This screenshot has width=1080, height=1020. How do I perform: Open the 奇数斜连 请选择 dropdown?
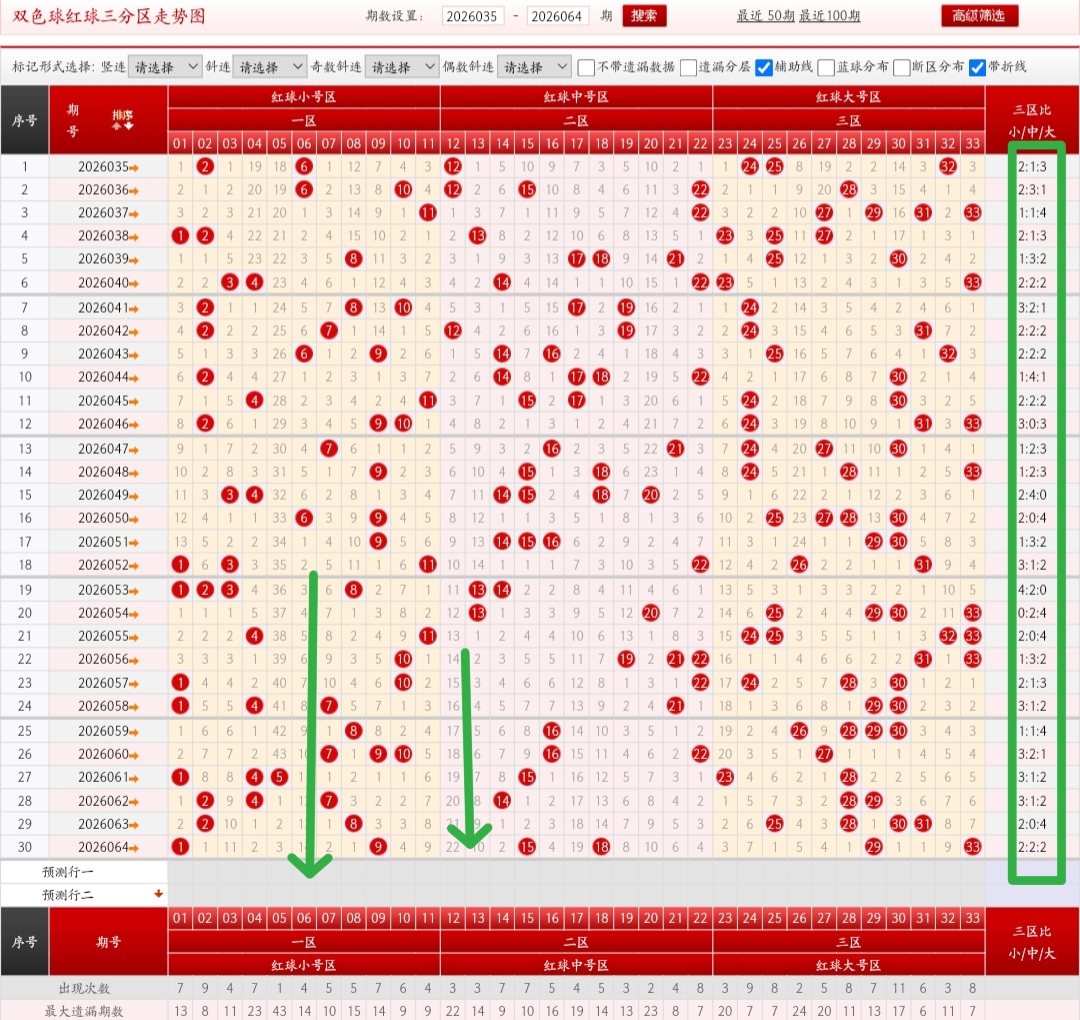pyautogui.click(x=402, y=67)
